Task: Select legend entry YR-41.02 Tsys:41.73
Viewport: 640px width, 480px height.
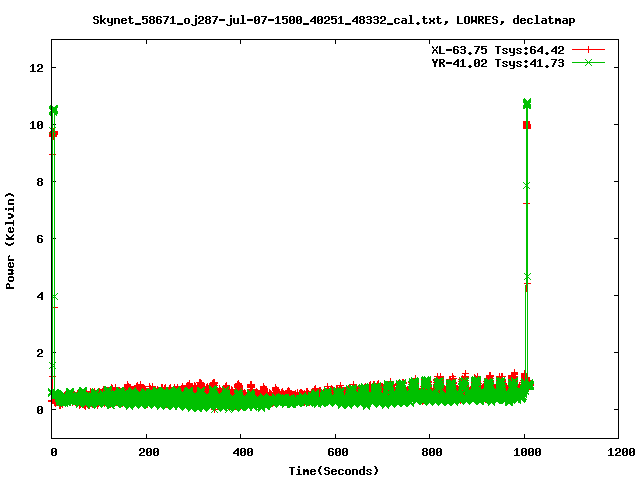Action: (x=498, y=63)
